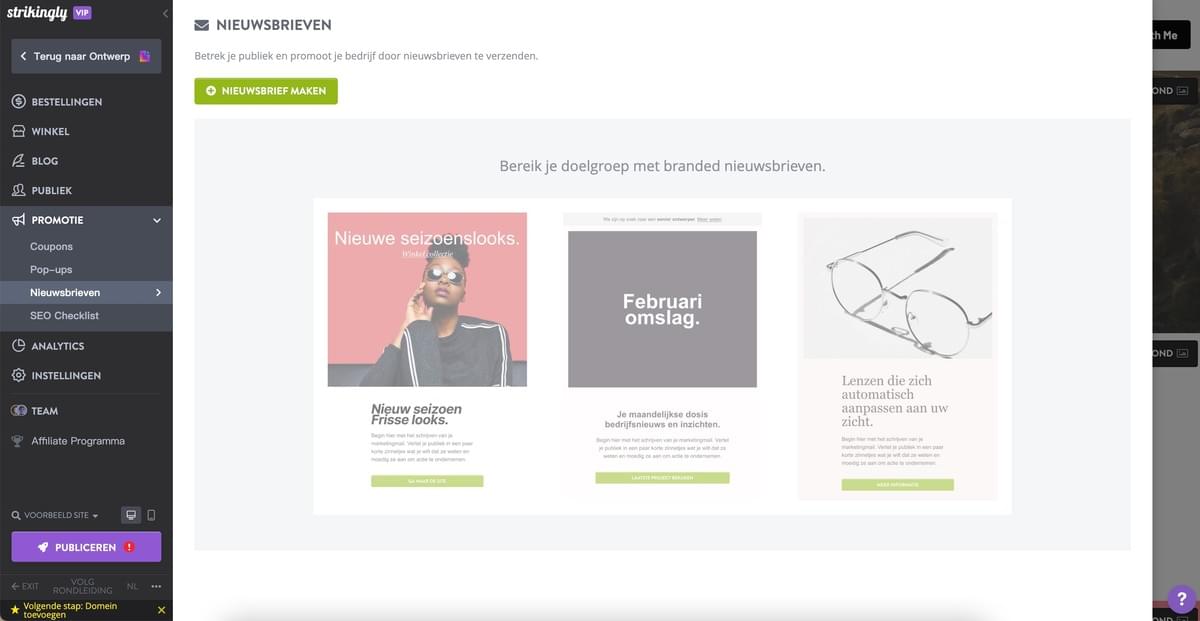Click the Publiceren button

pos(86,547)
